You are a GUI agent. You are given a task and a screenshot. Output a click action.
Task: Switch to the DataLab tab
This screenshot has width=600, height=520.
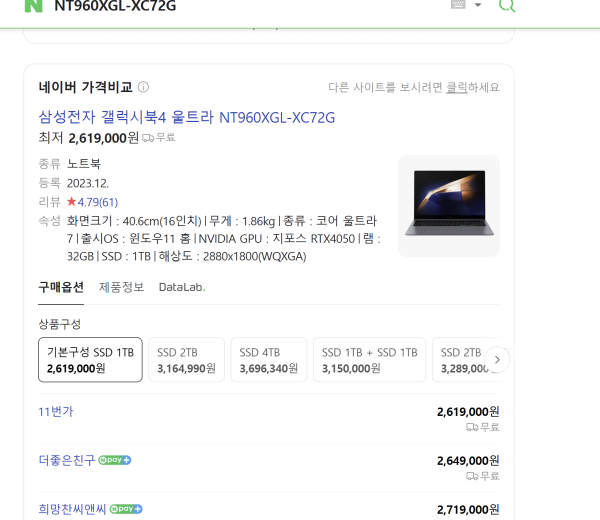click(x=182, y=287)
